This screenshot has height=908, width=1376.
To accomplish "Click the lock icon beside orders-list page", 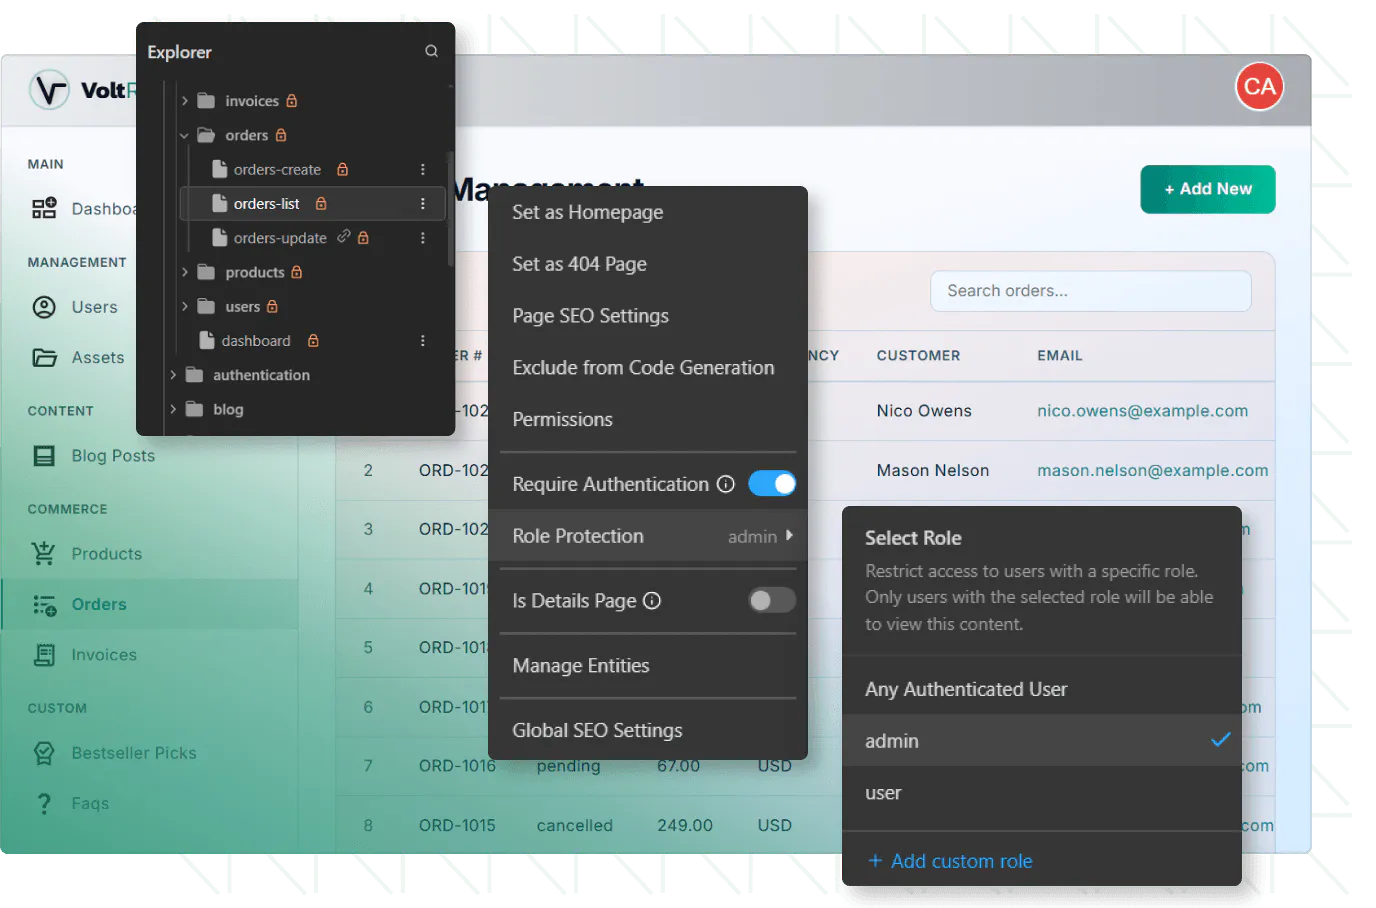I will tap(321, 203).
